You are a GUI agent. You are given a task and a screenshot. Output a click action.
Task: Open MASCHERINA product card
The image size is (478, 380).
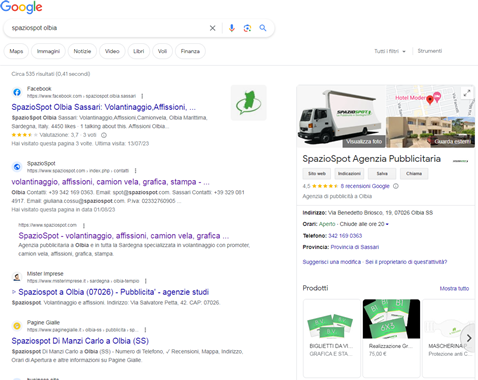coord(449,337)
